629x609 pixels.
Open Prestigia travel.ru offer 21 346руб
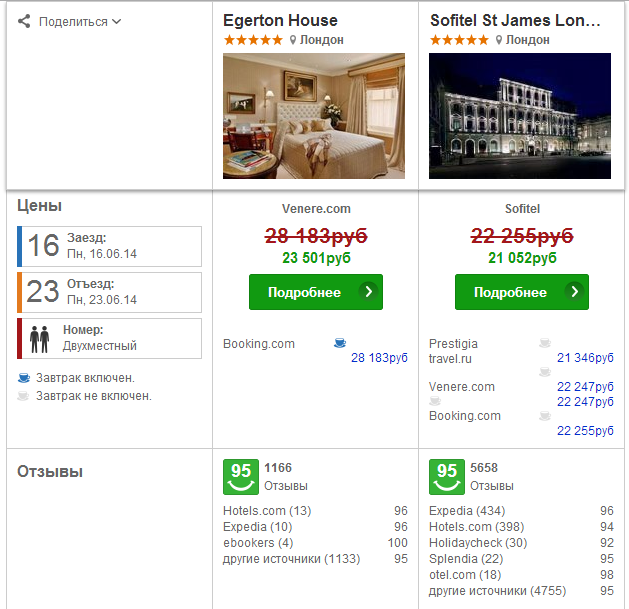tap(584, 358)
